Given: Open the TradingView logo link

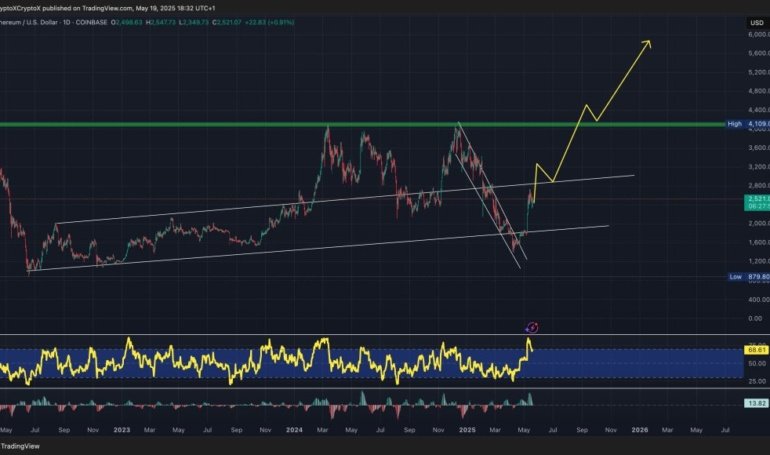Looking at the screenshot, I should point(20,446).
